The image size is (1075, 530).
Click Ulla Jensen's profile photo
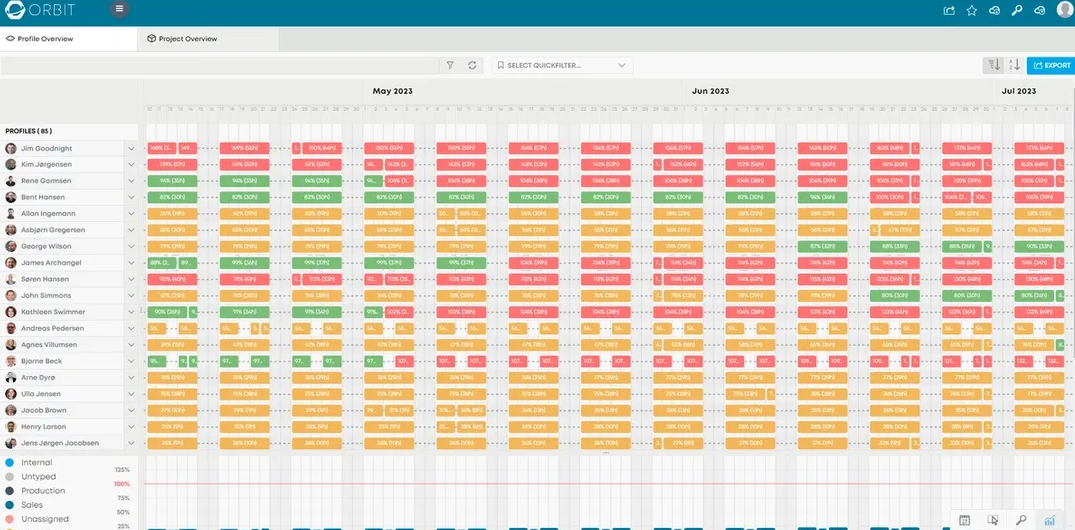pyautogui.click(x=11, y=394)
